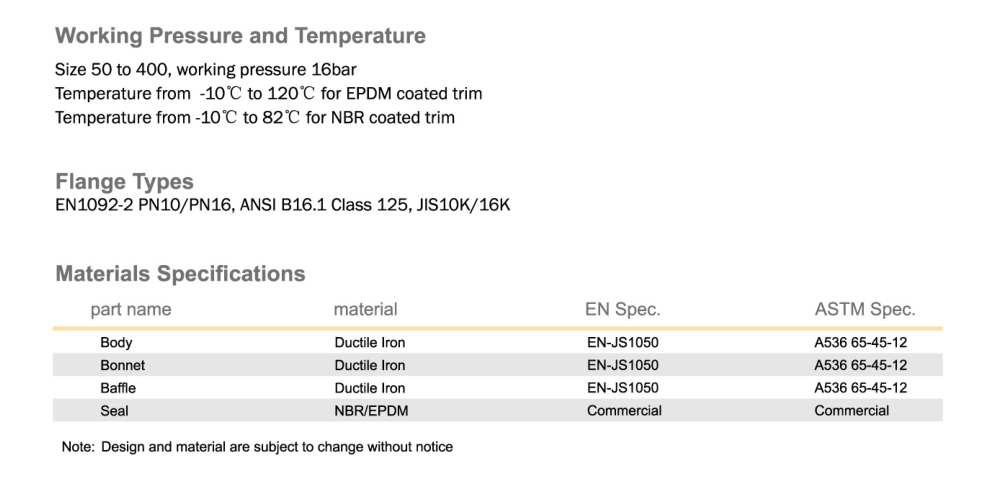This screenshot has height=498, width=991.
Task: Click the NBR coated trim temperature line
Action: (x=254, y=118)
